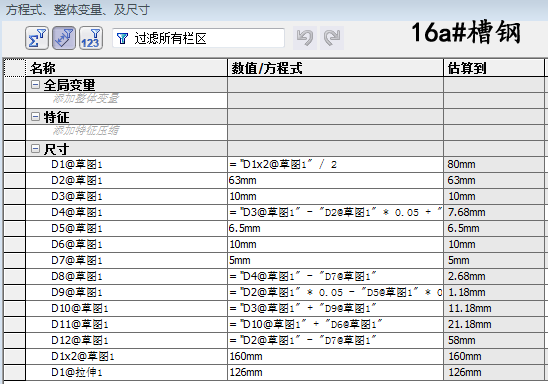Click the 7.68mm evaluated result cell
Image resolution: width=548 pixels, height=384 pixels.
[494, 212]
